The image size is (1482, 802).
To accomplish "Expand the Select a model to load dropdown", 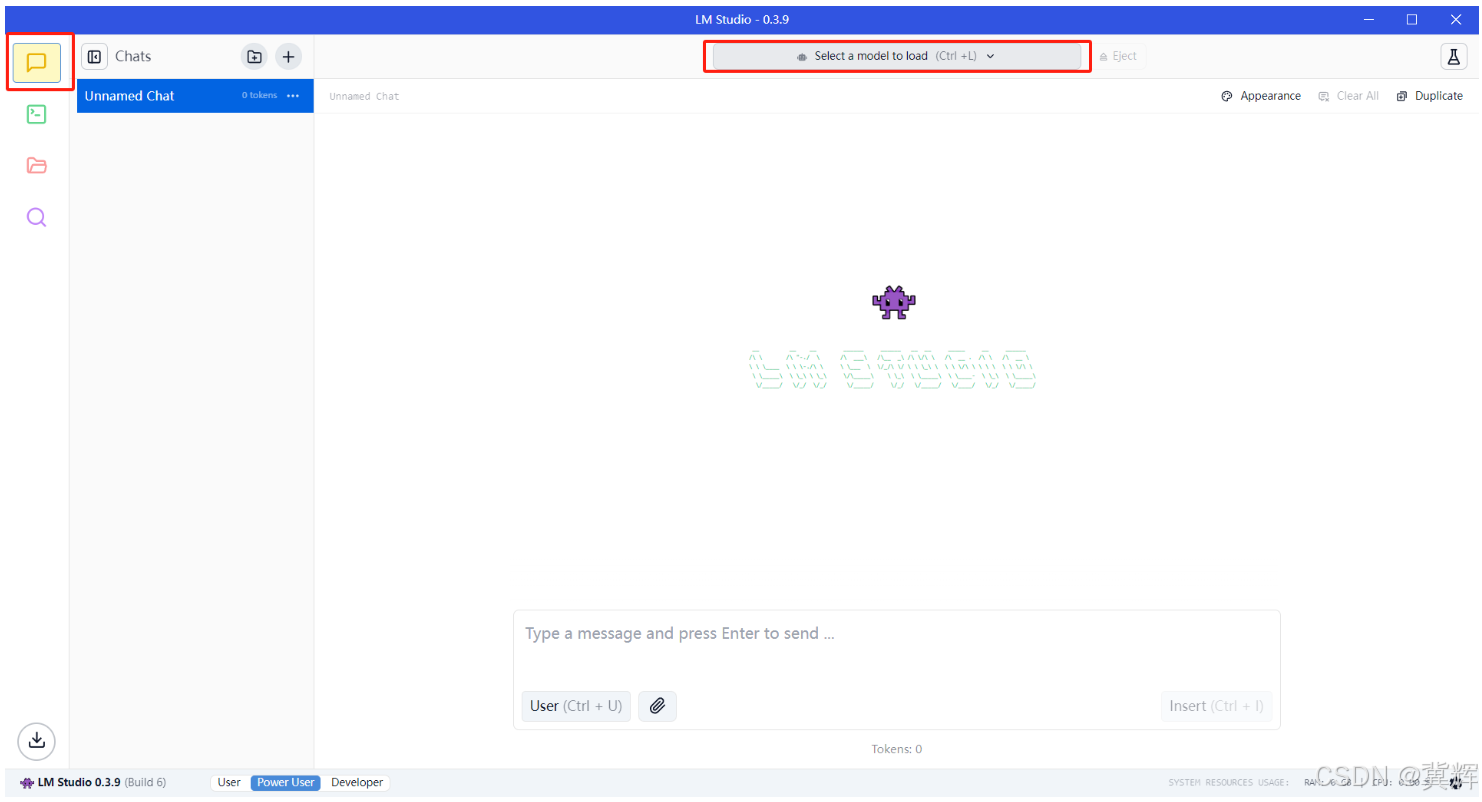I will pos(897,56).
